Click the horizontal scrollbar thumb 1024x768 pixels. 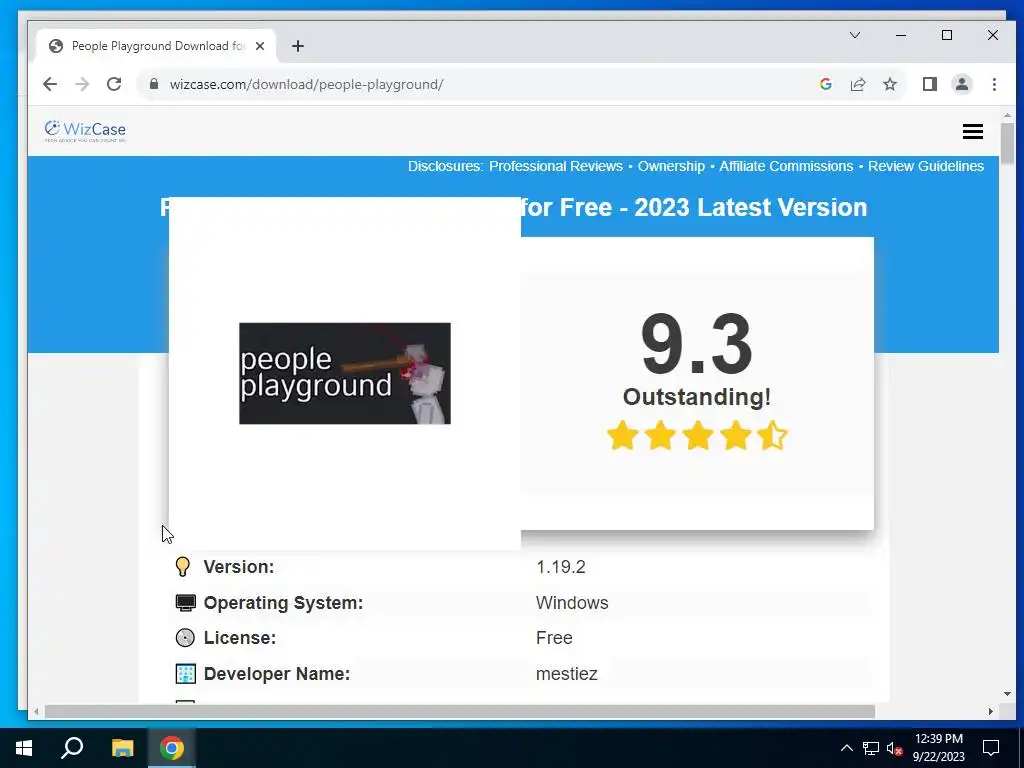point(460,711)
